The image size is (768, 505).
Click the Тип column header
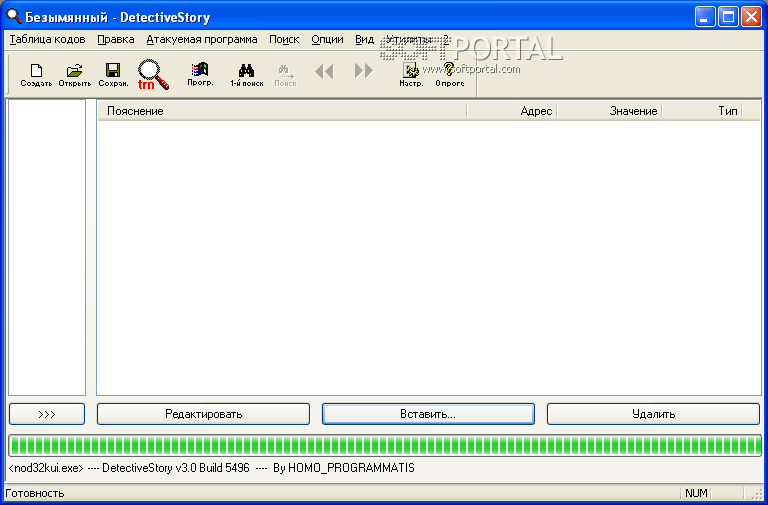coord(702,111)
